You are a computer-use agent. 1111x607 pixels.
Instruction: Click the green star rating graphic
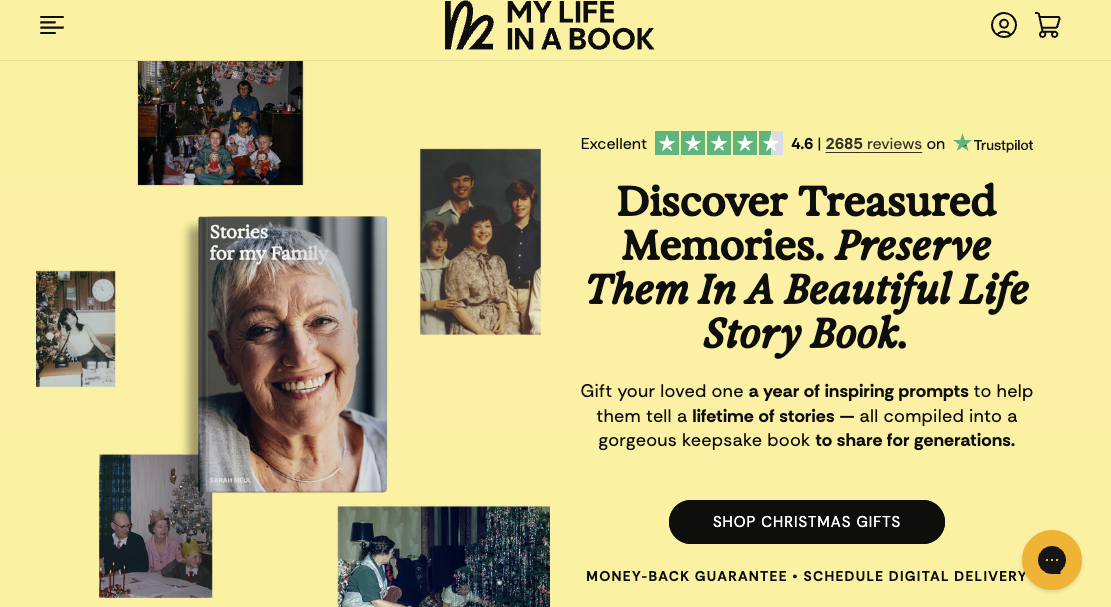click(x=718, y=144)
